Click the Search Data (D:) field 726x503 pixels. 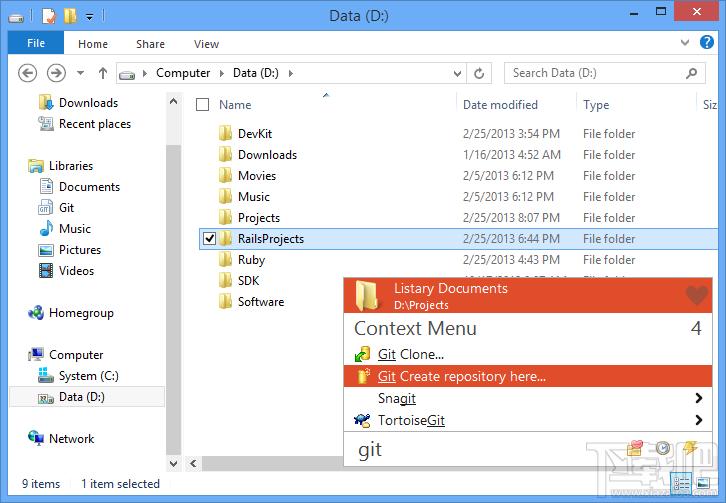click(x=605, y=73)
